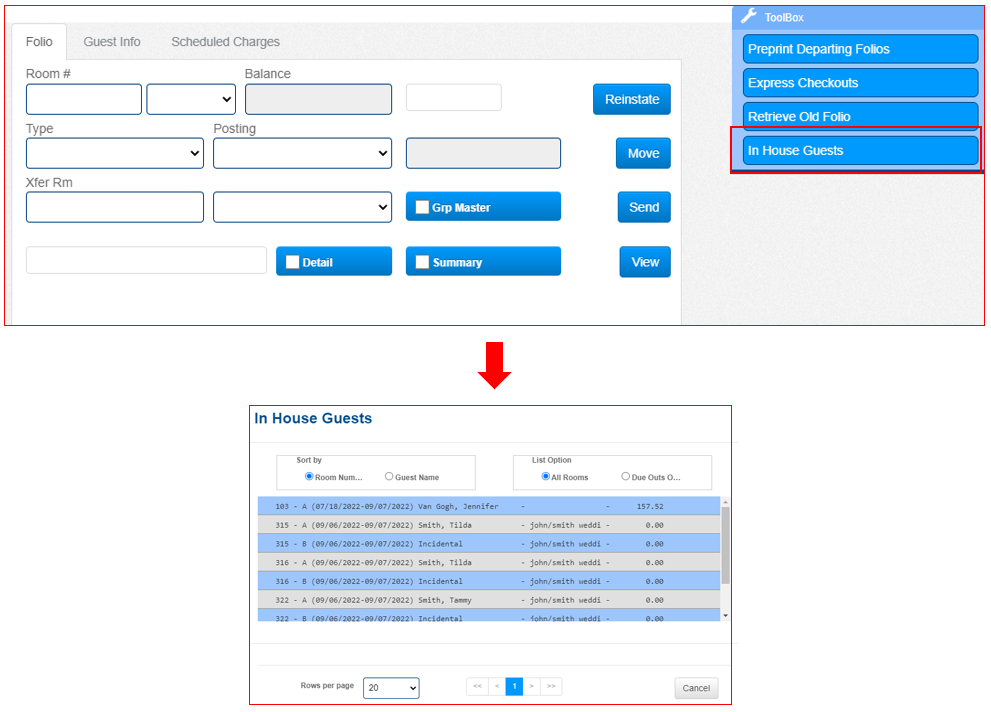Select Guest Name sort radio button
991x712 pixels.
389,477
